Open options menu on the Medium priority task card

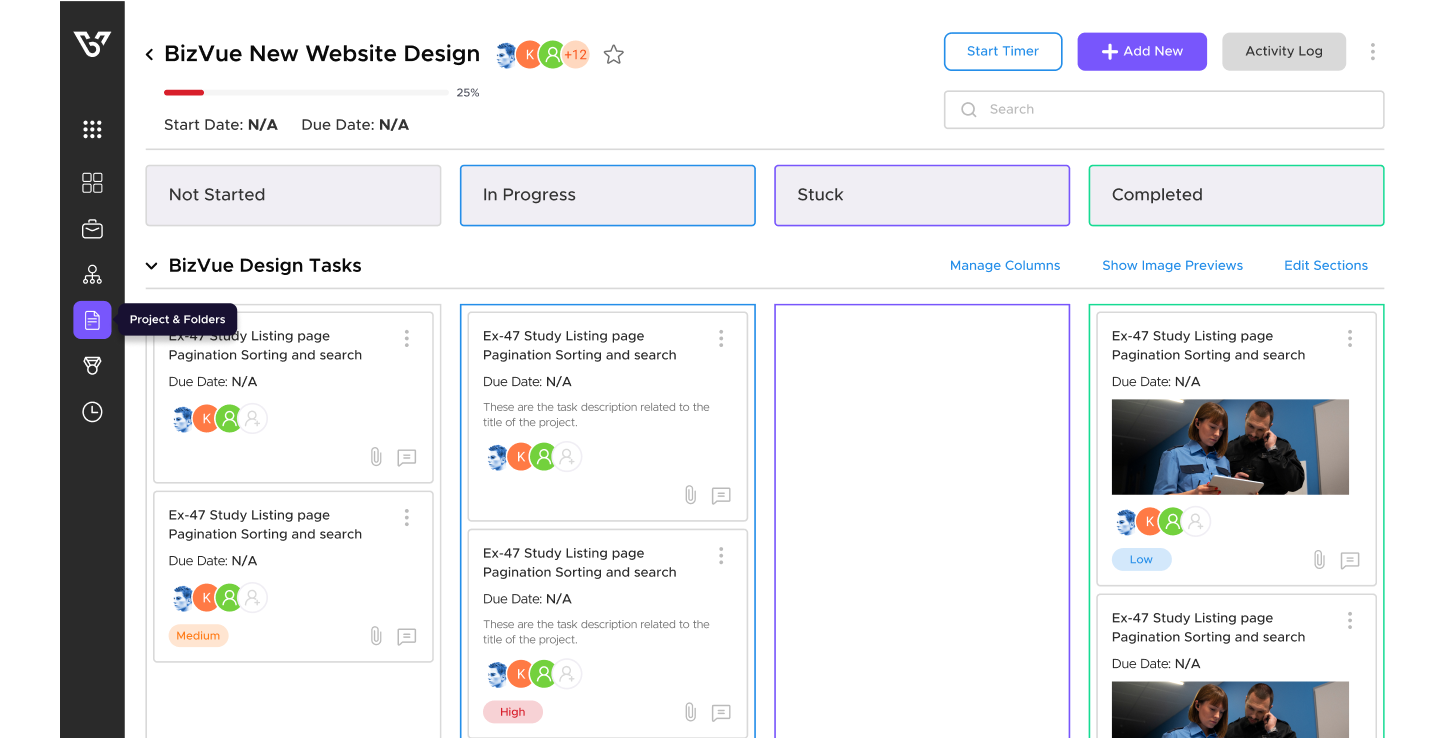tap(407, 518)
